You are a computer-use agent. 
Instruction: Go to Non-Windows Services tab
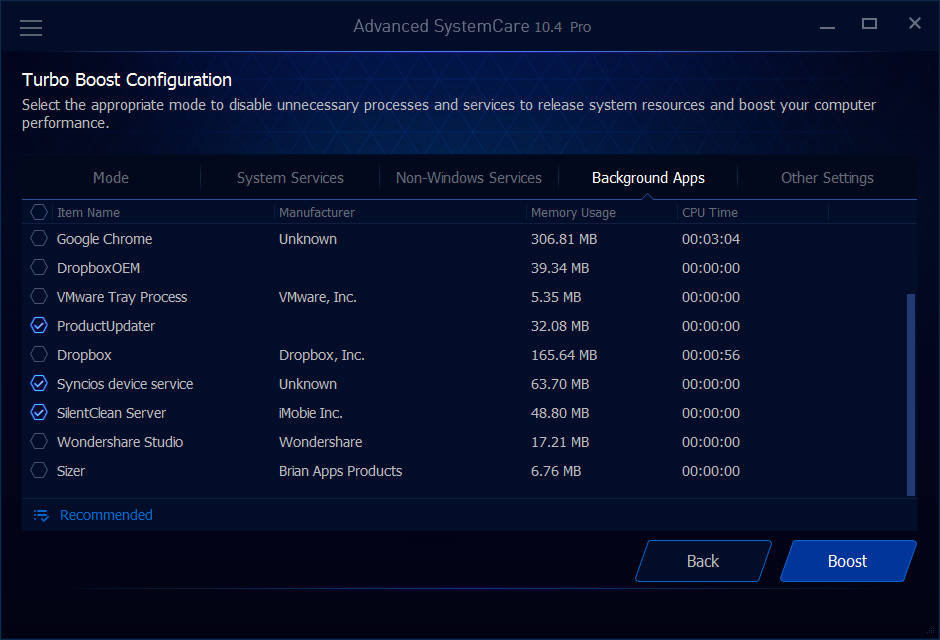coord(469,178)
